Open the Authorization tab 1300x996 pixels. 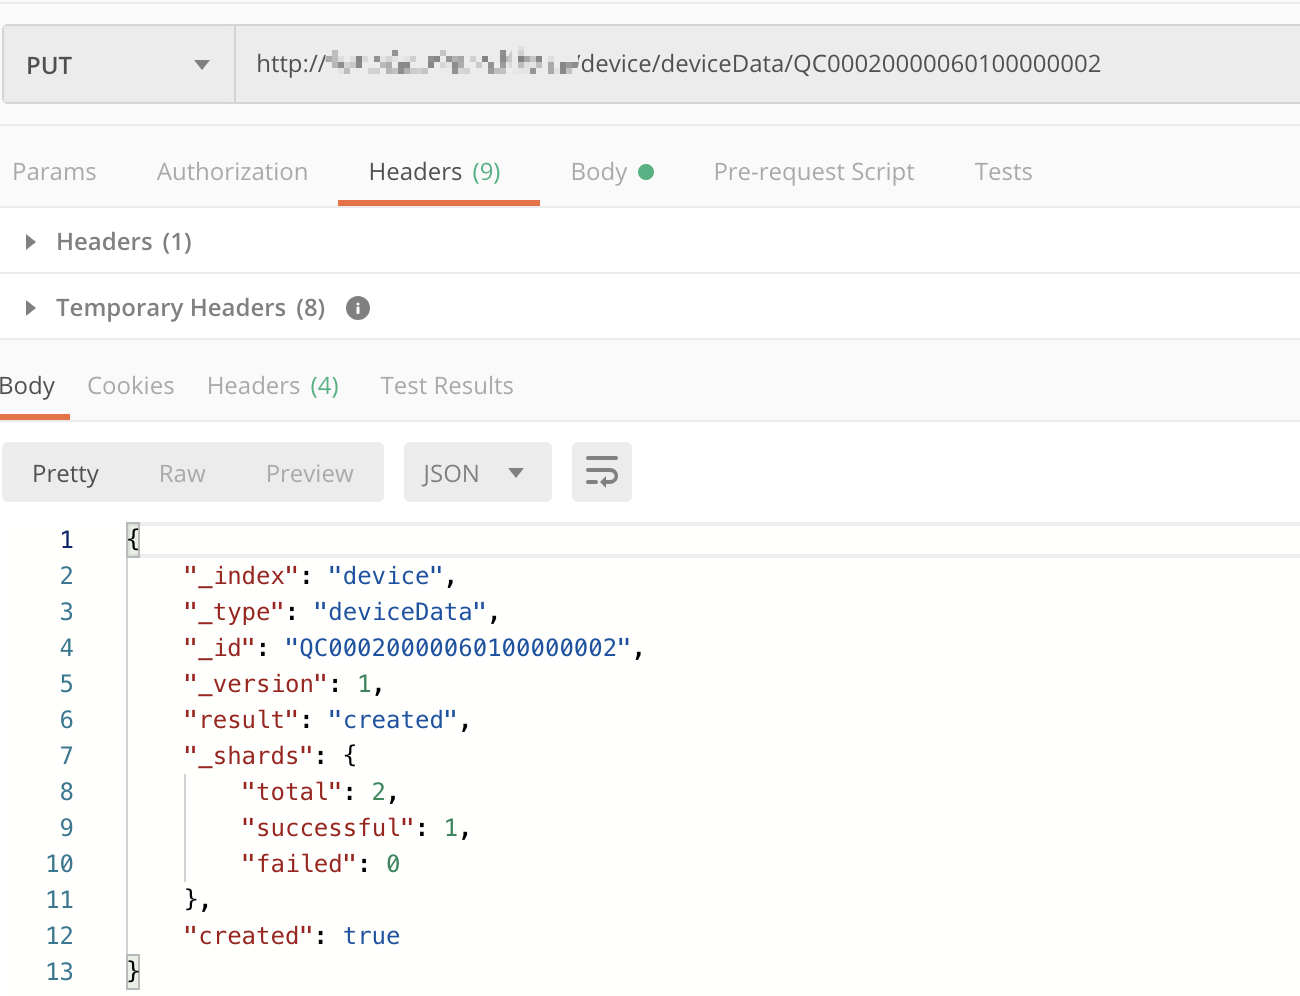[x=232, y=172]
